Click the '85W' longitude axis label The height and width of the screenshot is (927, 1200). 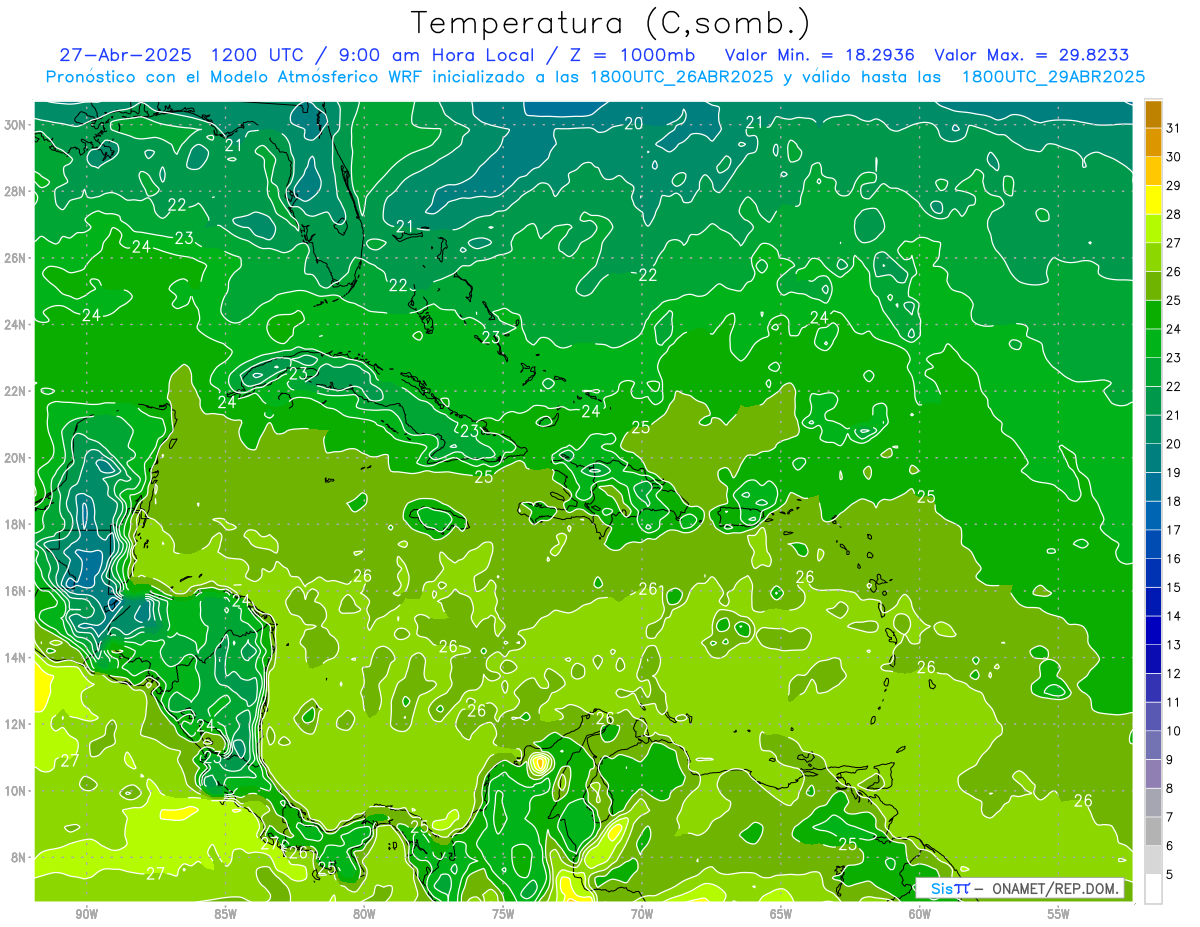[x=225, y=914]
